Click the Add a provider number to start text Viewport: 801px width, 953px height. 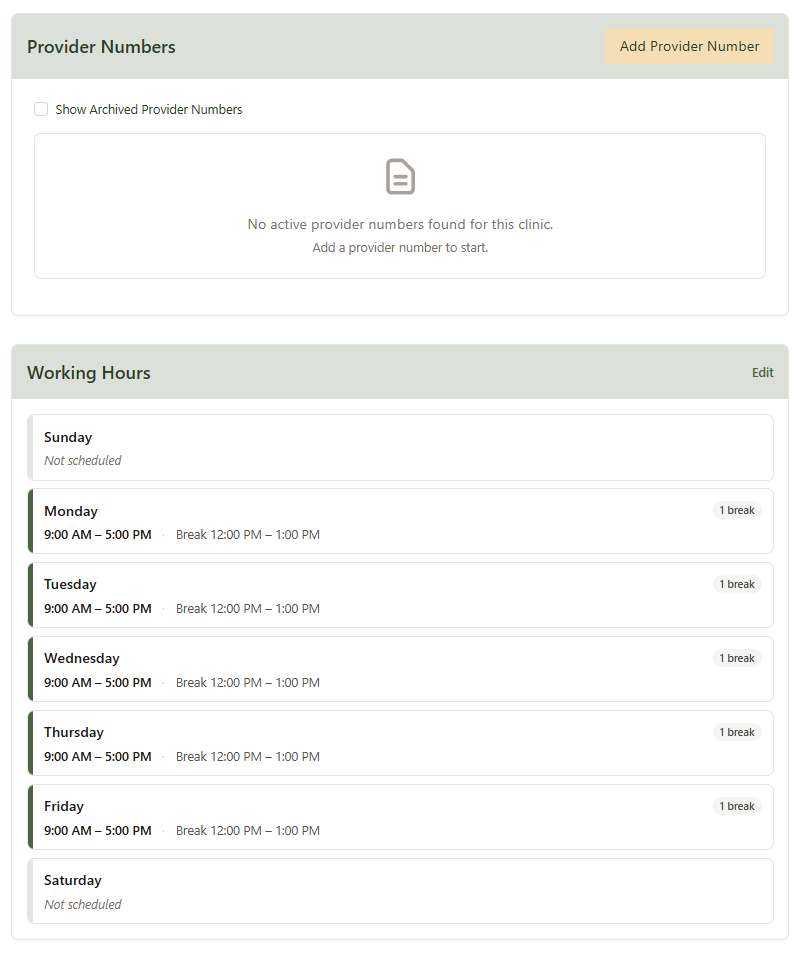point(400,248)
